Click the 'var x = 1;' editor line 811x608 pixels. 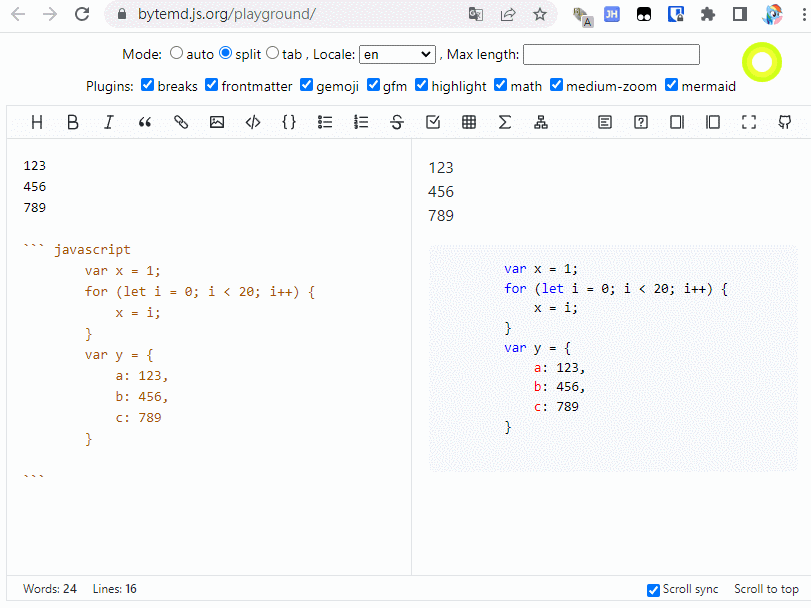pos(123,271)
